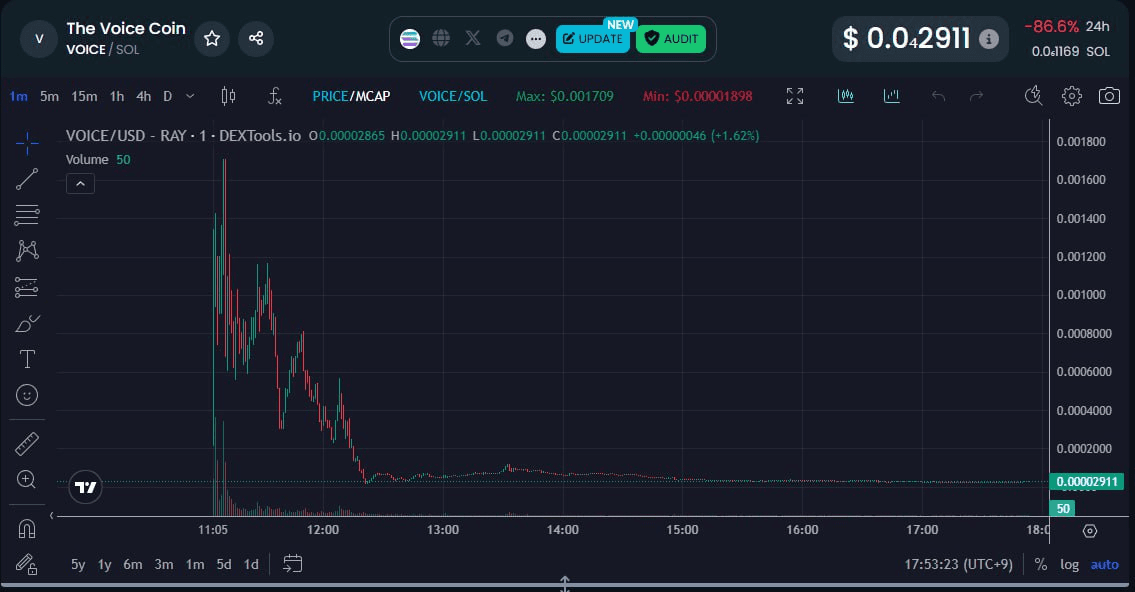Select the Text annotation tool

pyautogui.click(x=27, y=359)
